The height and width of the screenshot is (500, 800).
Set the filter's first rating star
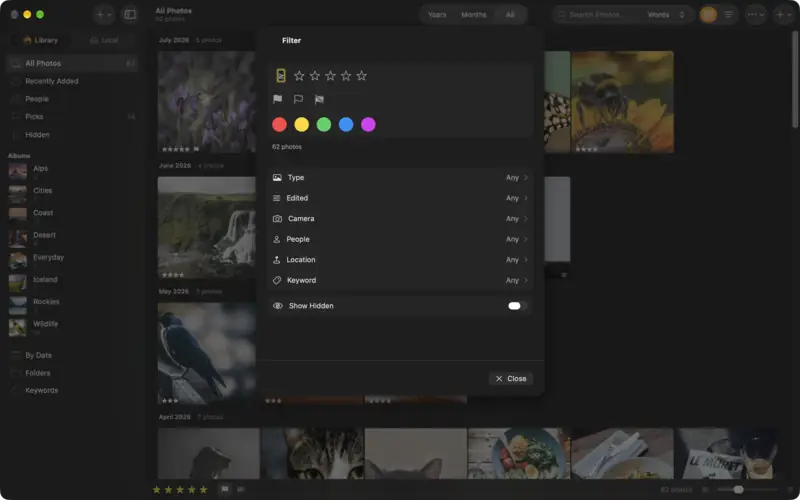299,76
